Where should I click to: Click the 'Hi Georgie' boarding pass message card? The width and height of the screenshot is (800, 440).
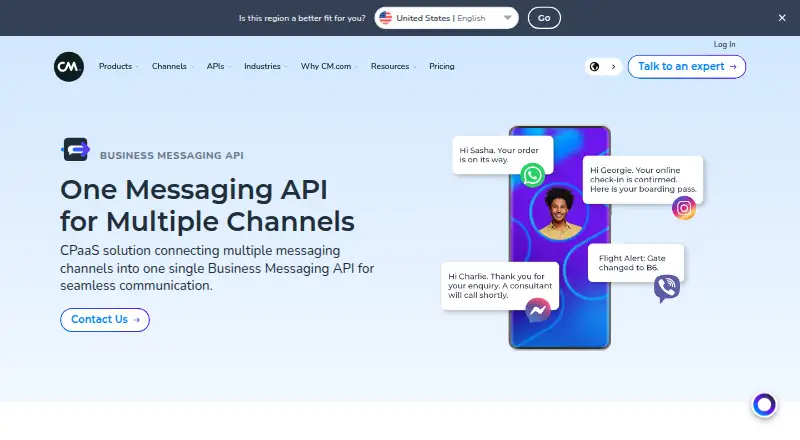tap(643, 180)
